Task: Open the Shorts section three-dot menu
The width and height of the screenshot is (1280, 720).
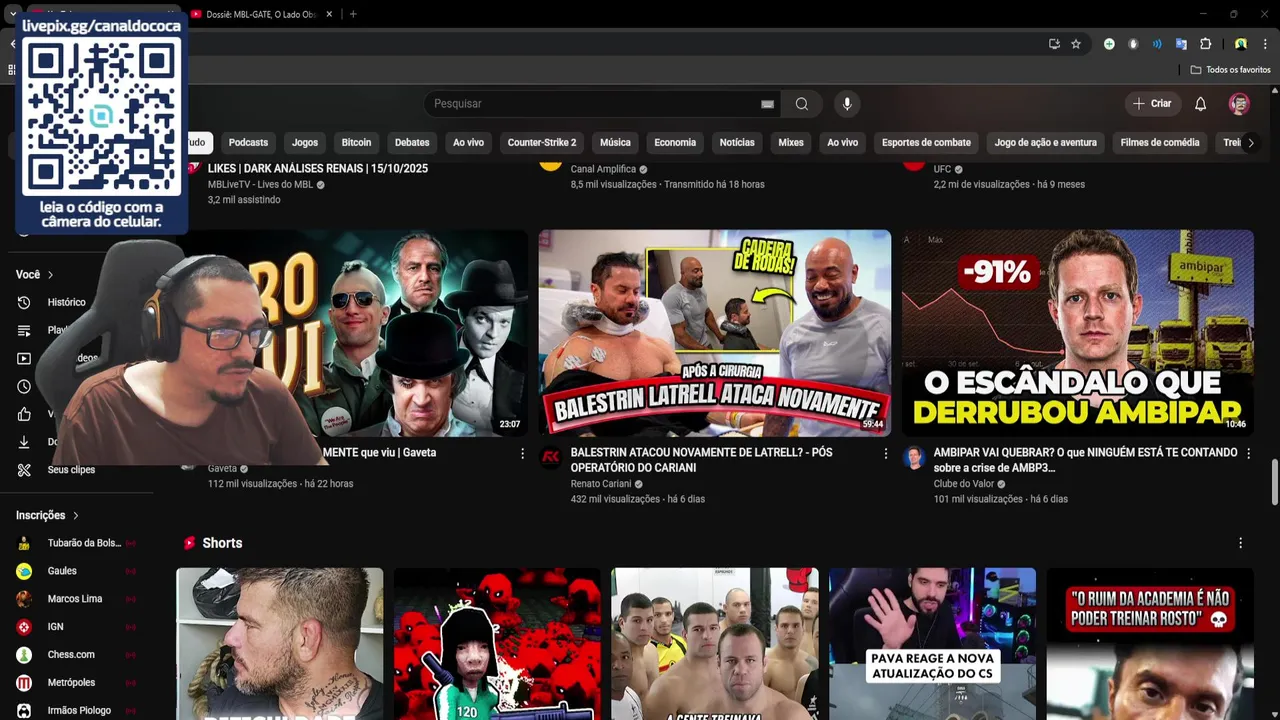Action: click(x=1240, y=543)
